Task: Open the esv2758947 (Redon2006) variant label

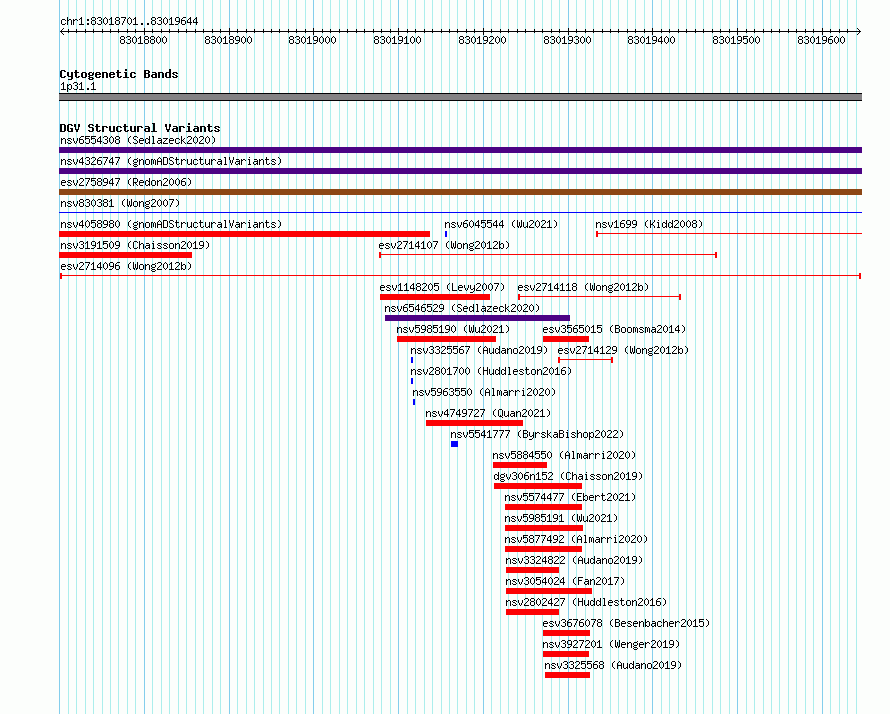Action: point(126,182)
